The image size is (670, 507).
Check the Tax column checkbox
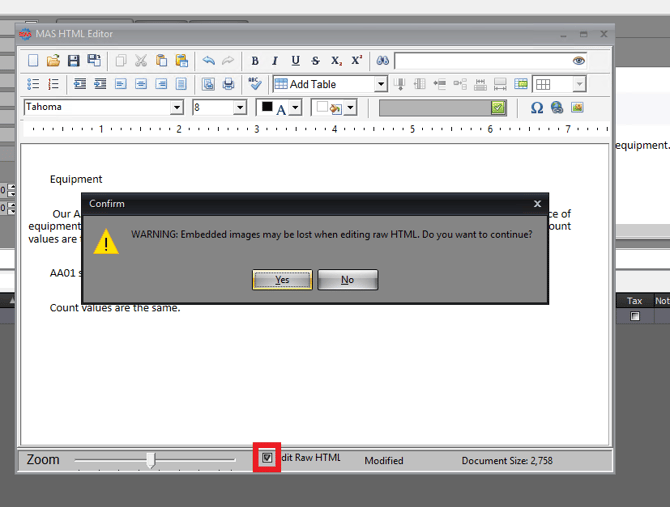(634, 316)
